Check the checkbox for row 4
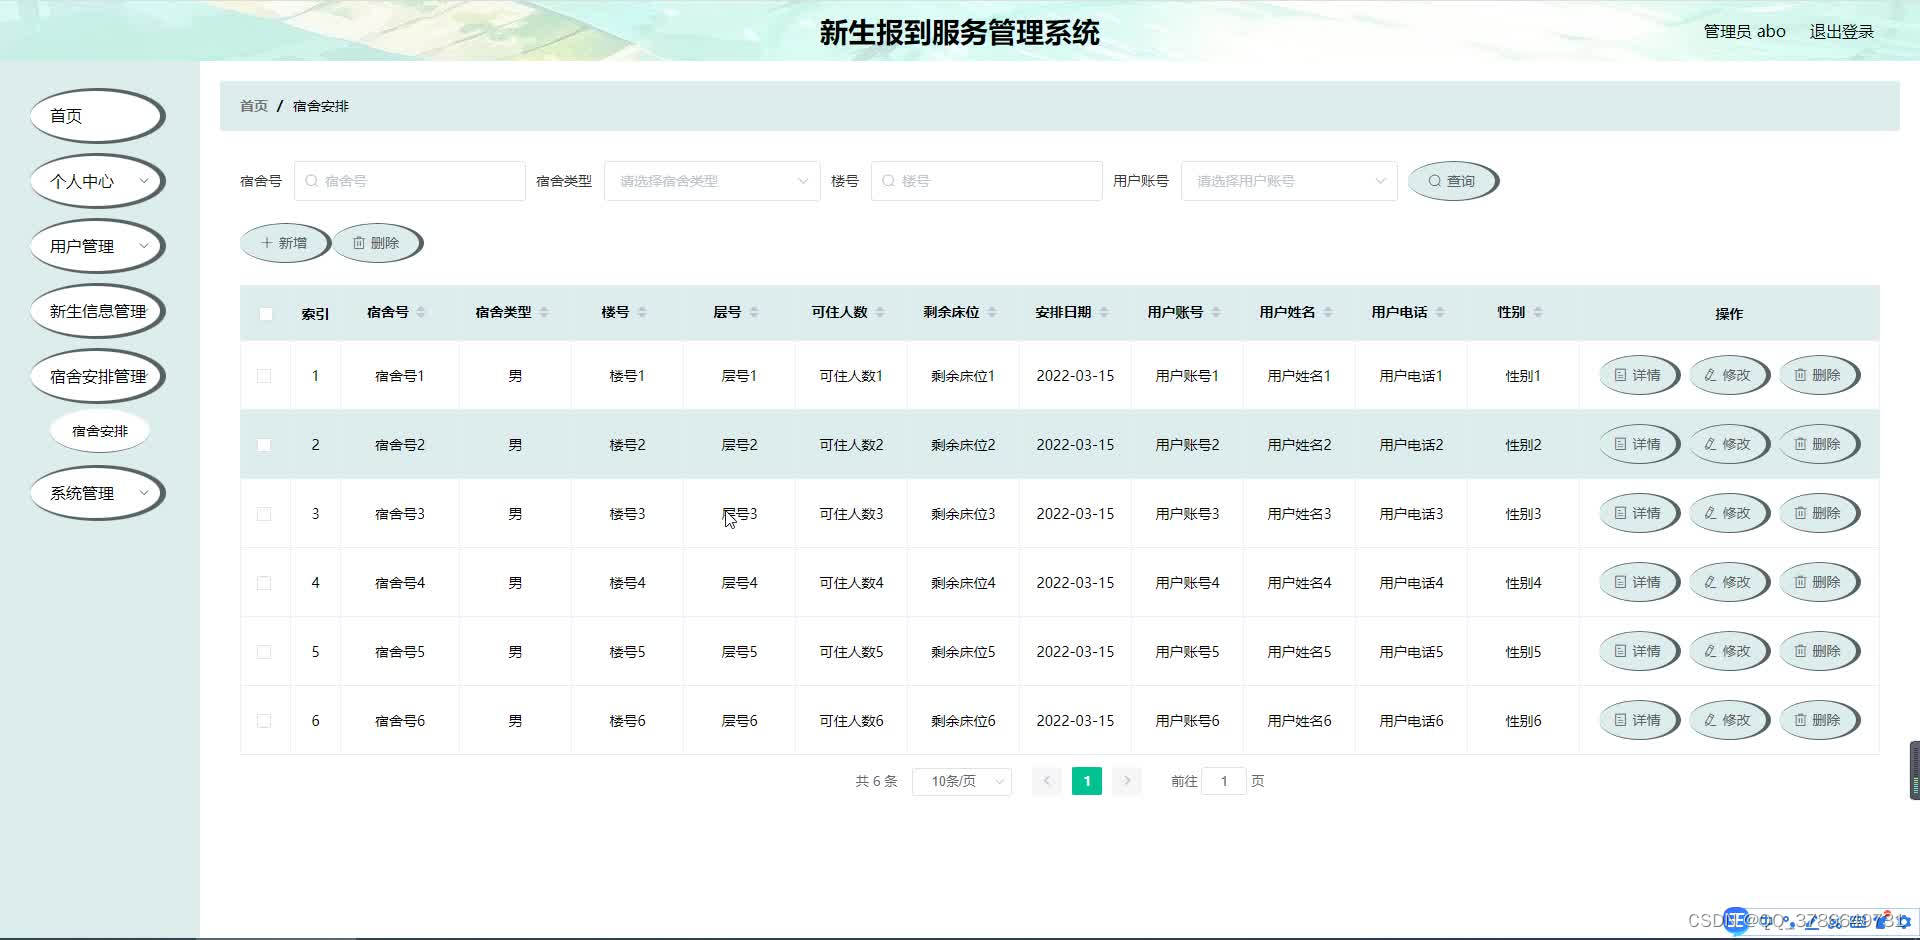 pyautogui.click(x=264, y=583)
